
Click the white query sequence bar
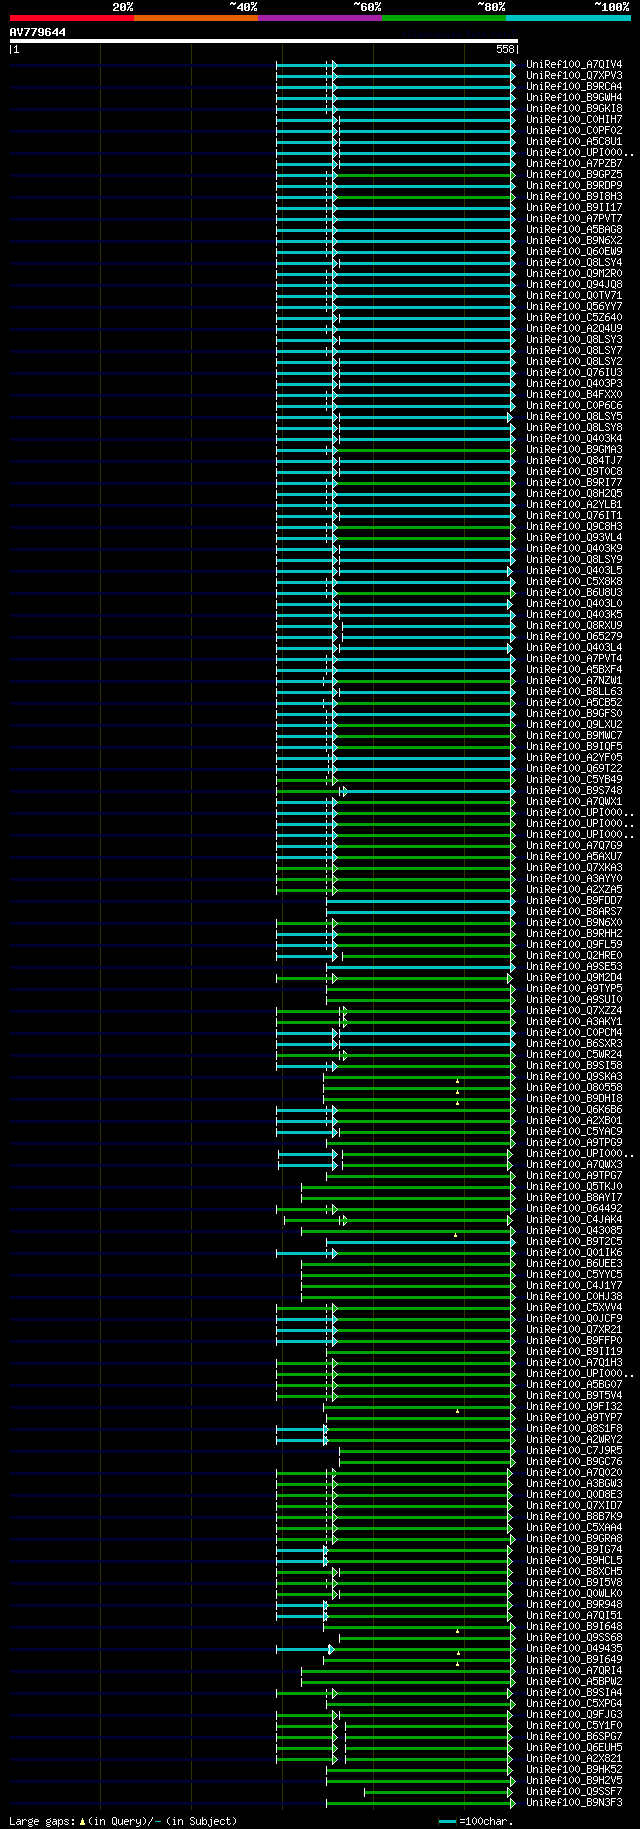point(264,42)
